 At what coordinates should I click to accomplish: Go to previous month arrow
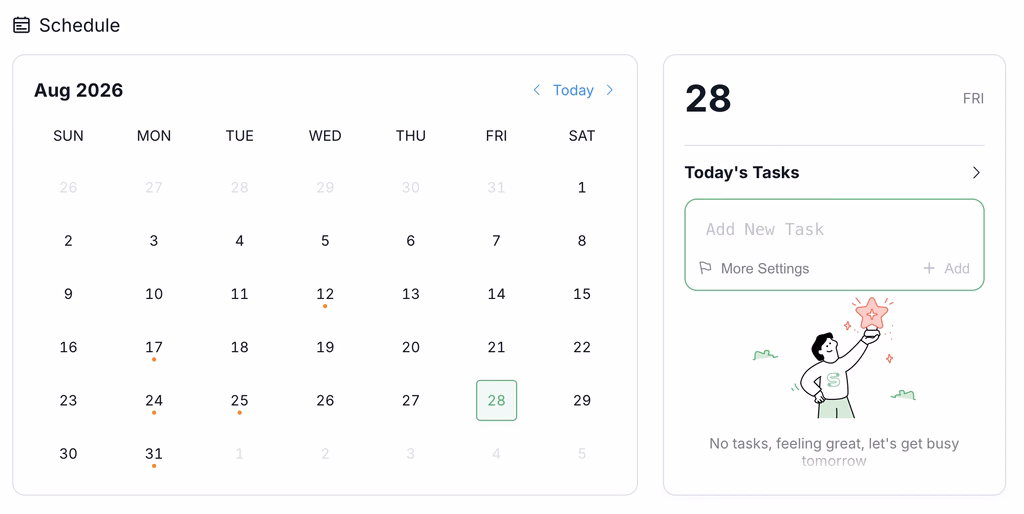(536, 90)
